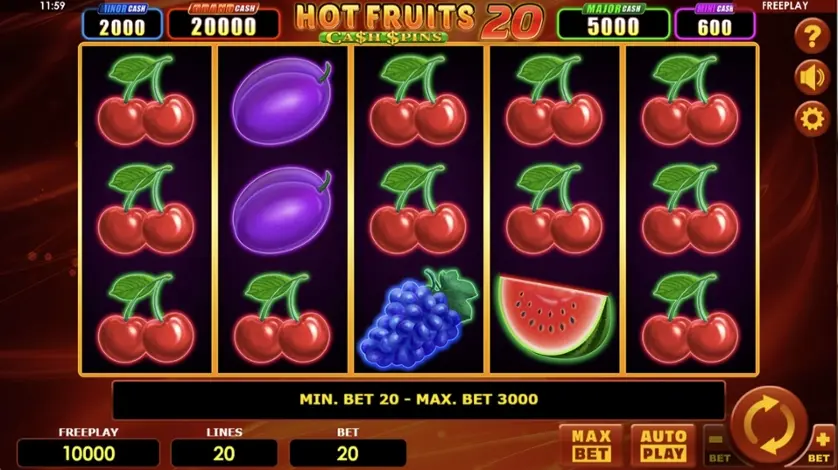838x470 pixels.
Task: Spin the reels with the circular arrows button
Action: pos(769,426)
